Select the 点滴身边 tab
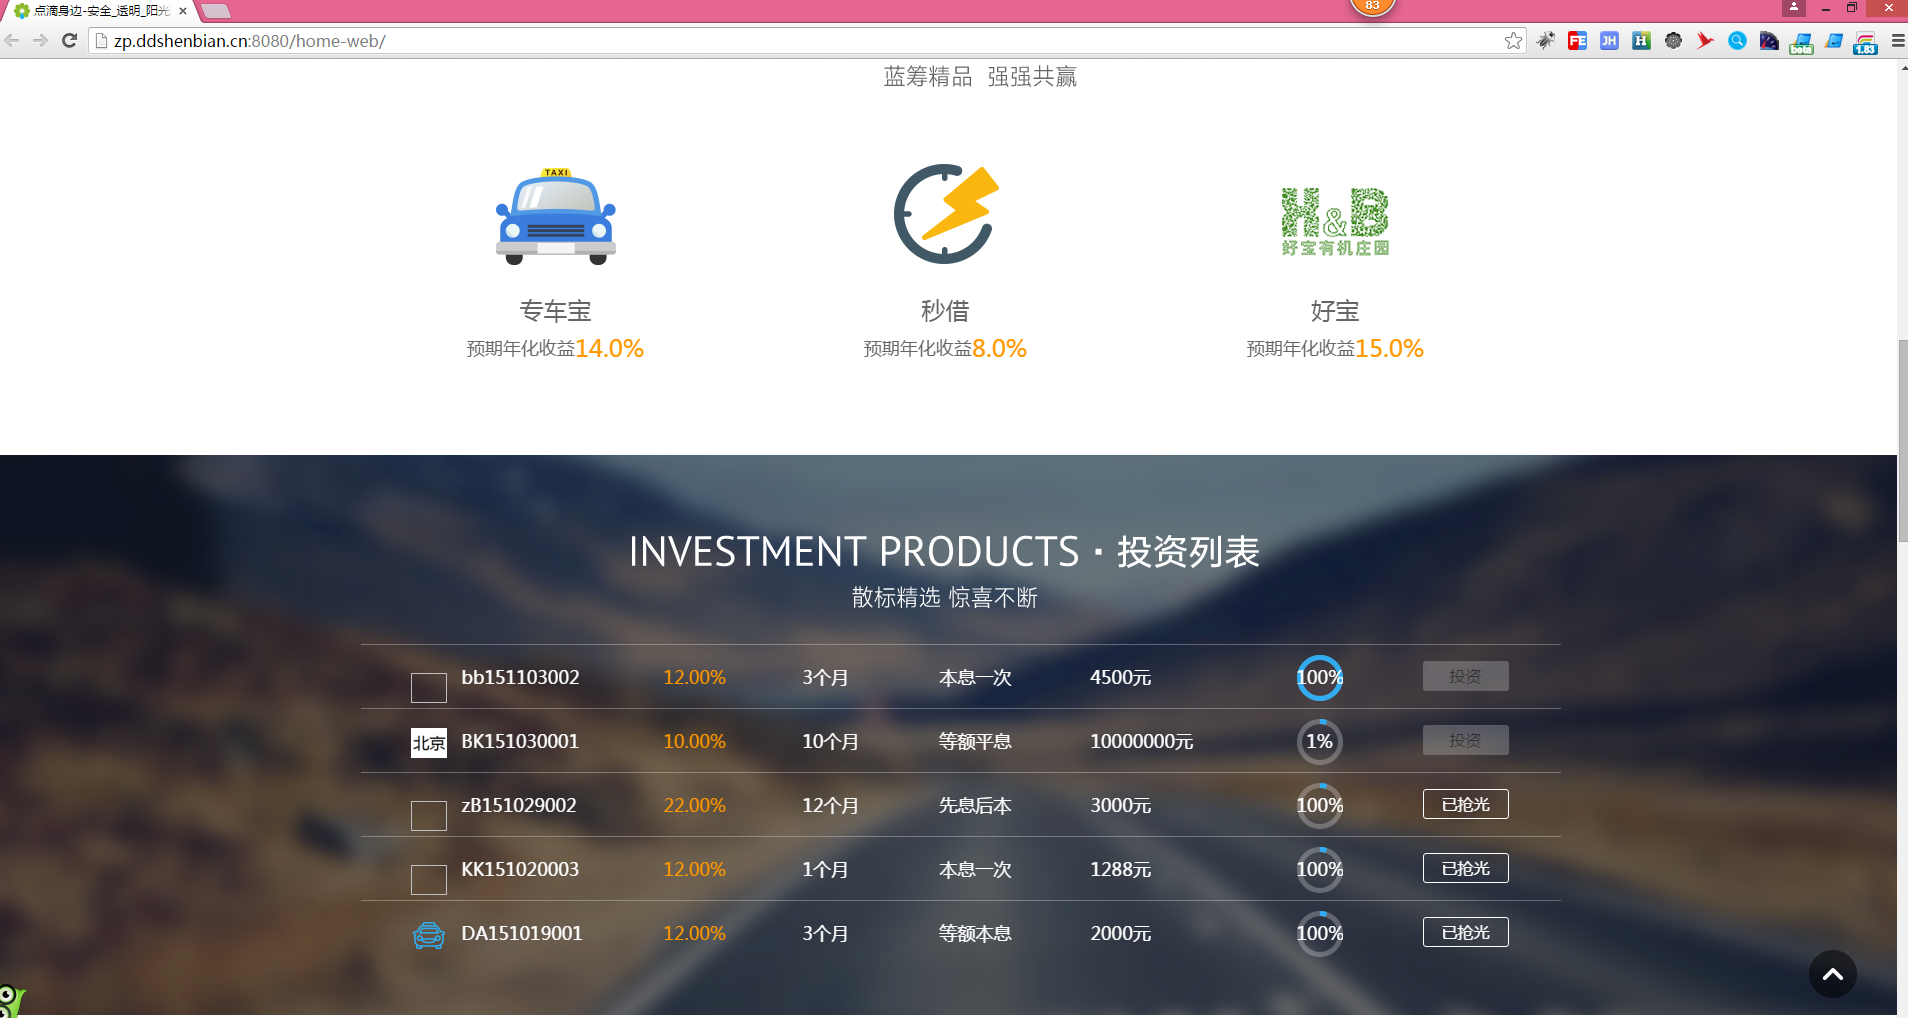 click(100, 11)
